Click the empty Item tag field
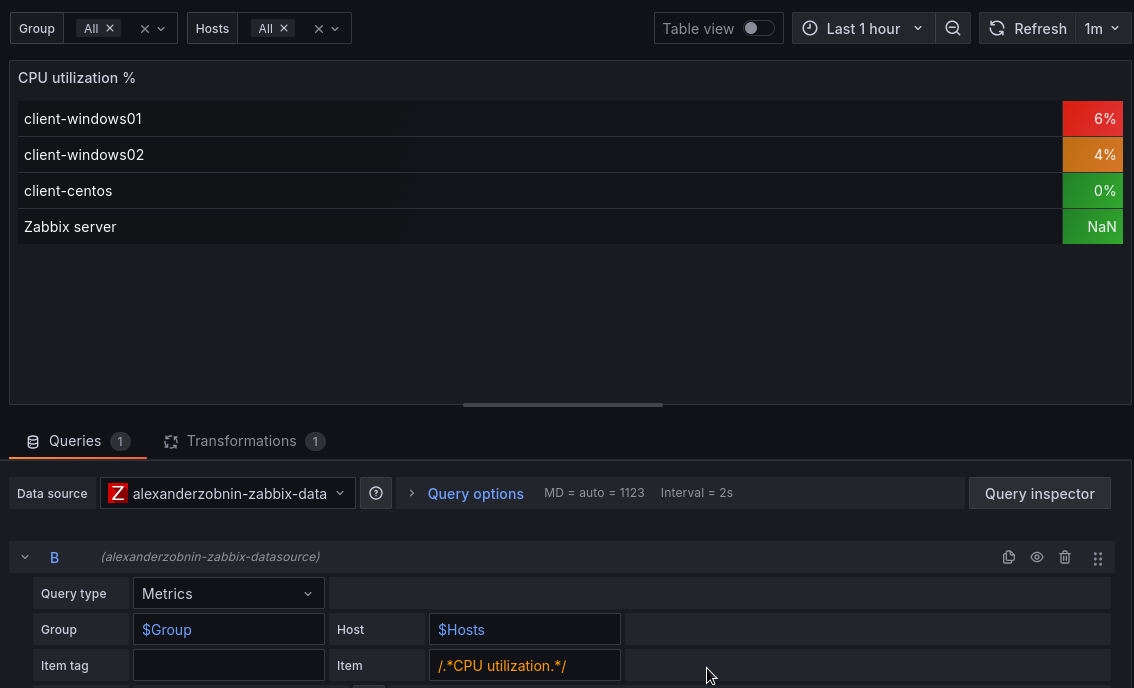The width and height of the screenshot is (1134, 688). (x=229, y=665)
